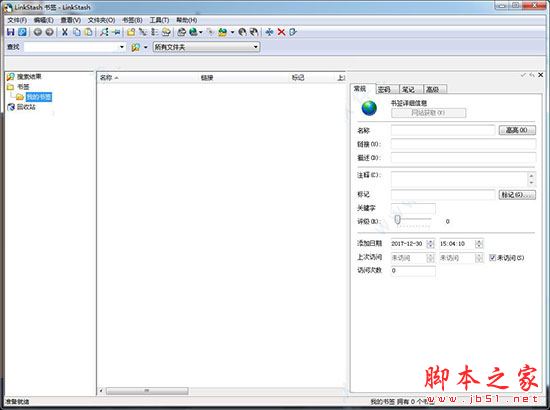This screenshot has width=550, height=410.
Task: Select the 书签 root tree node
Action: [x=23, y=87]
